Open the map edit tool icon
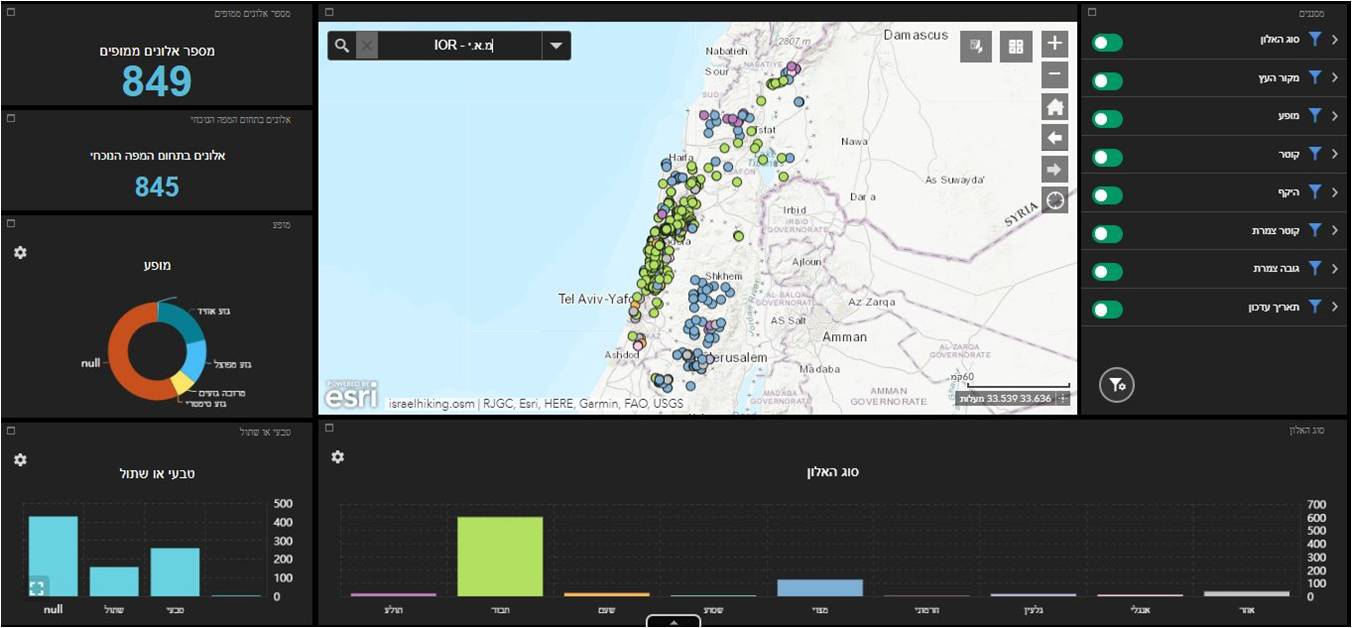 coord(975,47)
